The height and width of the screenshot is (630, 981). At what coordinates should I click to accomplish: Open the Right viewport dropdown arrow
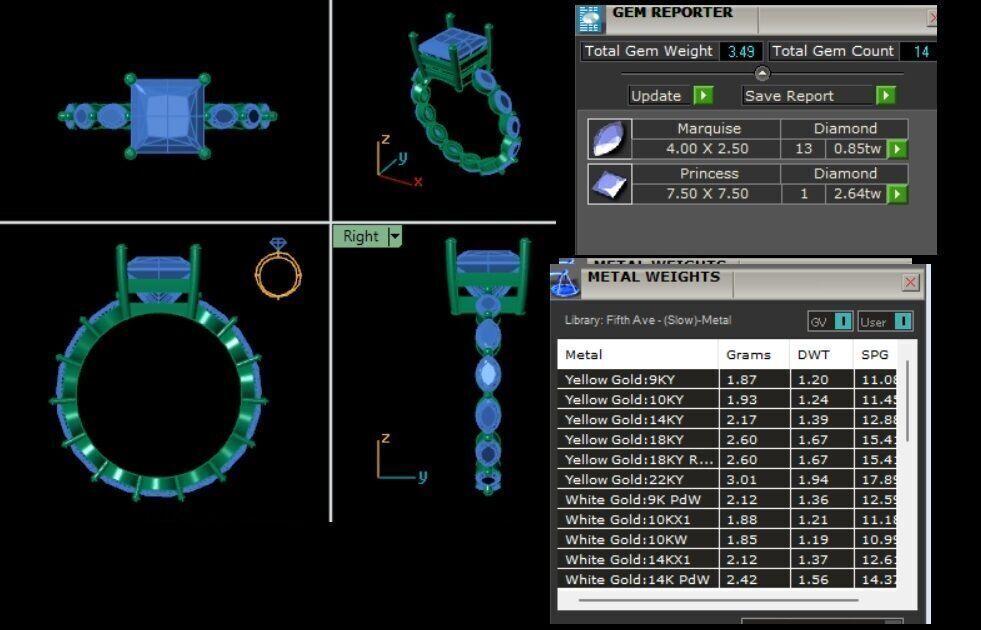click(395, 236)
